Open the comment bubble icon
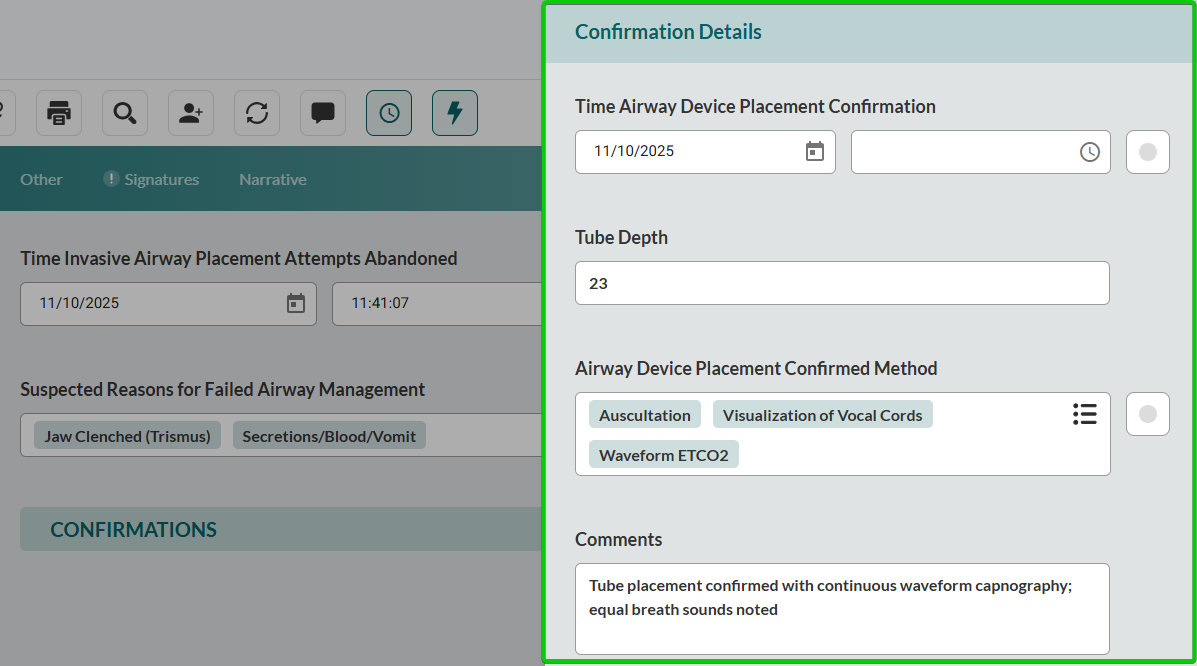1197x666 pixels. tap(323, 113)
